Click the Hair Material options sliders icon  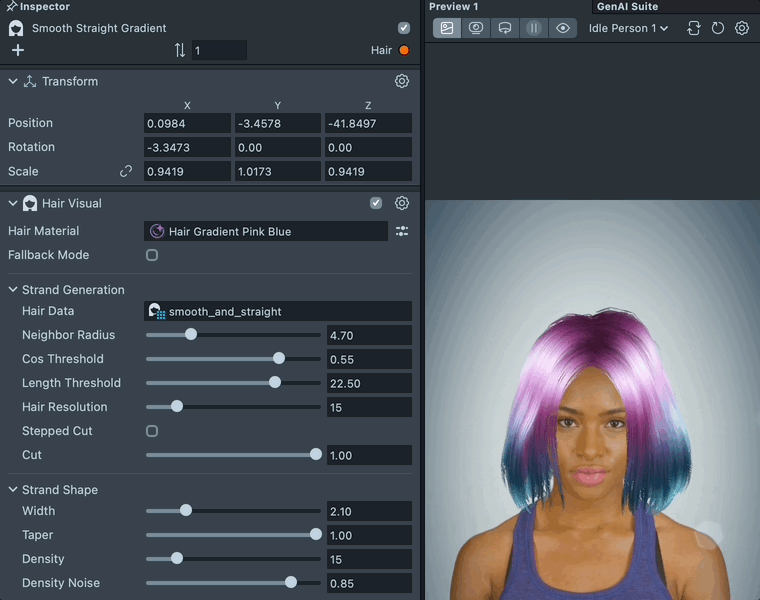(402, 231)
